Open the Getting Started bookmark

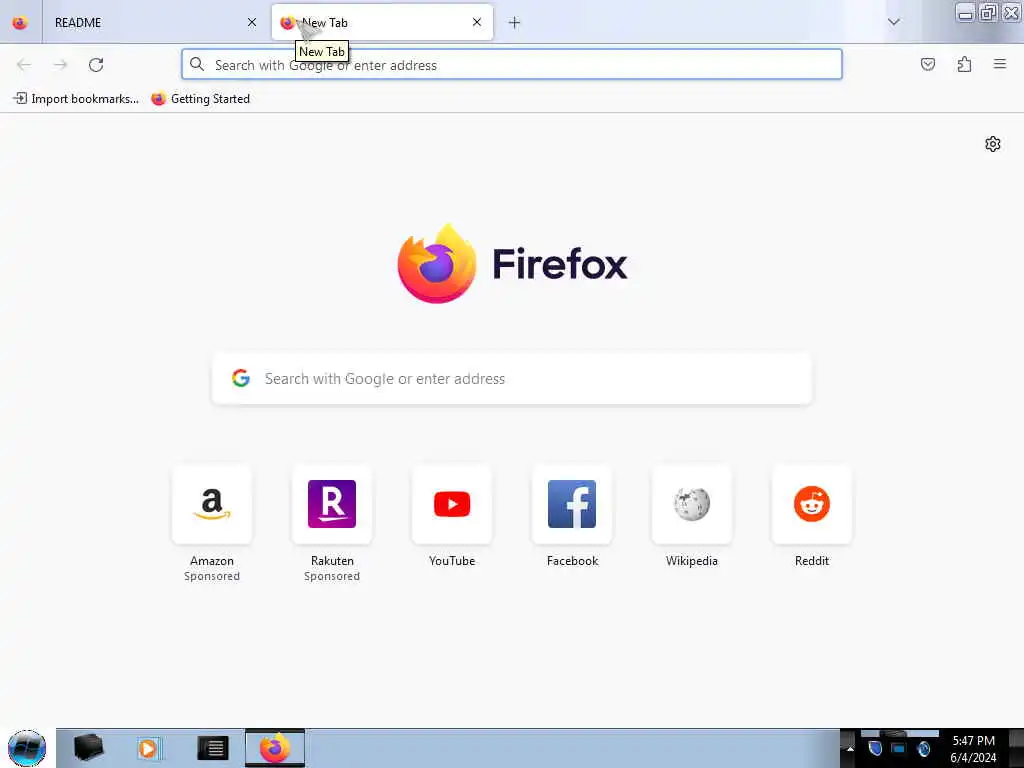(x=201, y=99)
